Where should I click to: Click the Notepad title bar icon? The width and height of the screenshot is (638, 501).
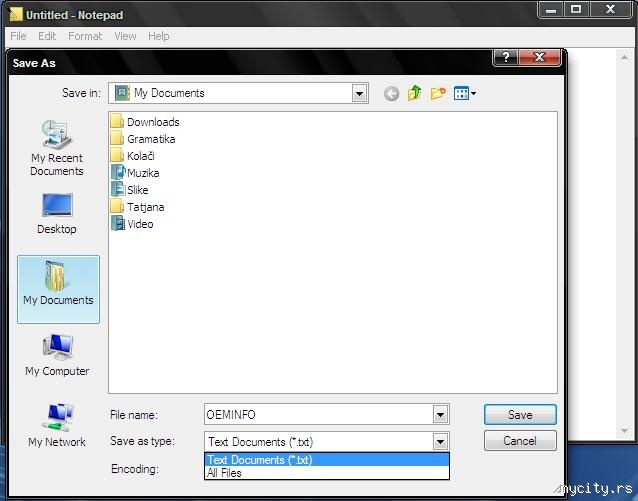coord(16,15)
